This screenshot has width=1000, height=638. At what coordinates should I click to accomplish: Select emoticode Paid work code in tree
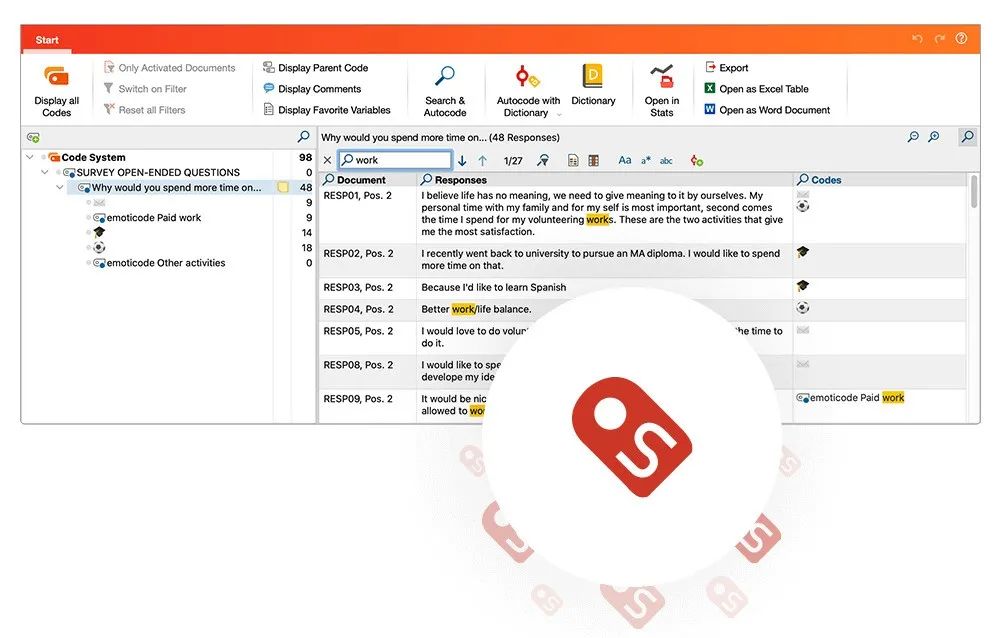[x=147, y=218]
